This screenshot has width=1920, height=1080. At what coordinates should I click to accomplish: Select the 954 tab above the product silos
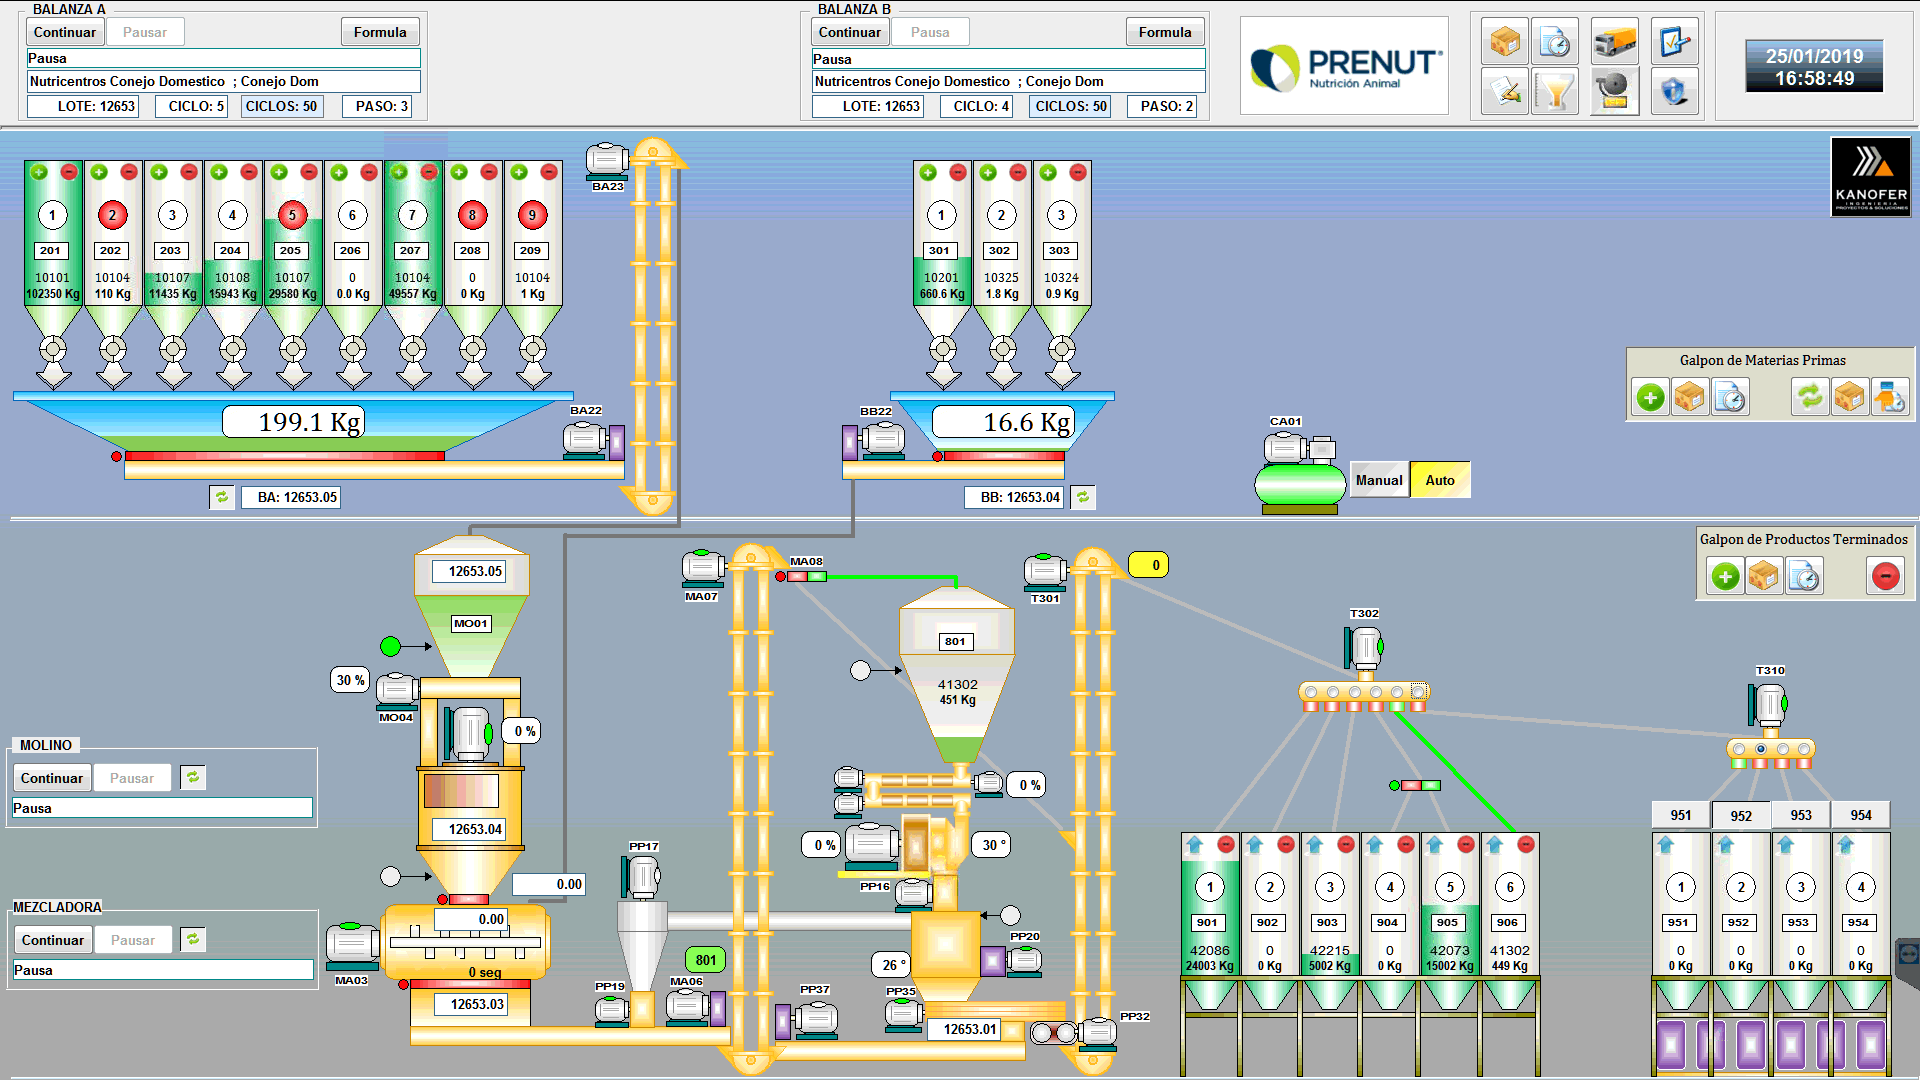tap(1860, 815)
